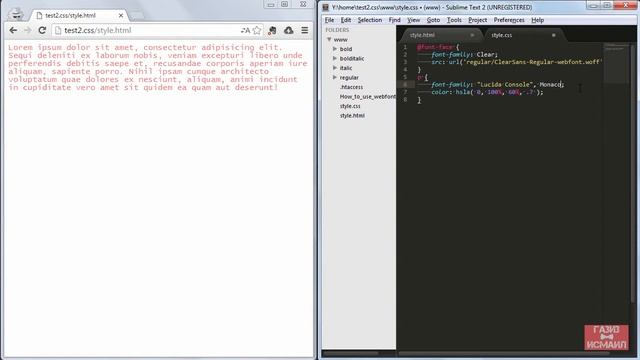Viewport: 640px width, 360px height.
Task: Open the Selection menu
Action: (x=370, y=20)
